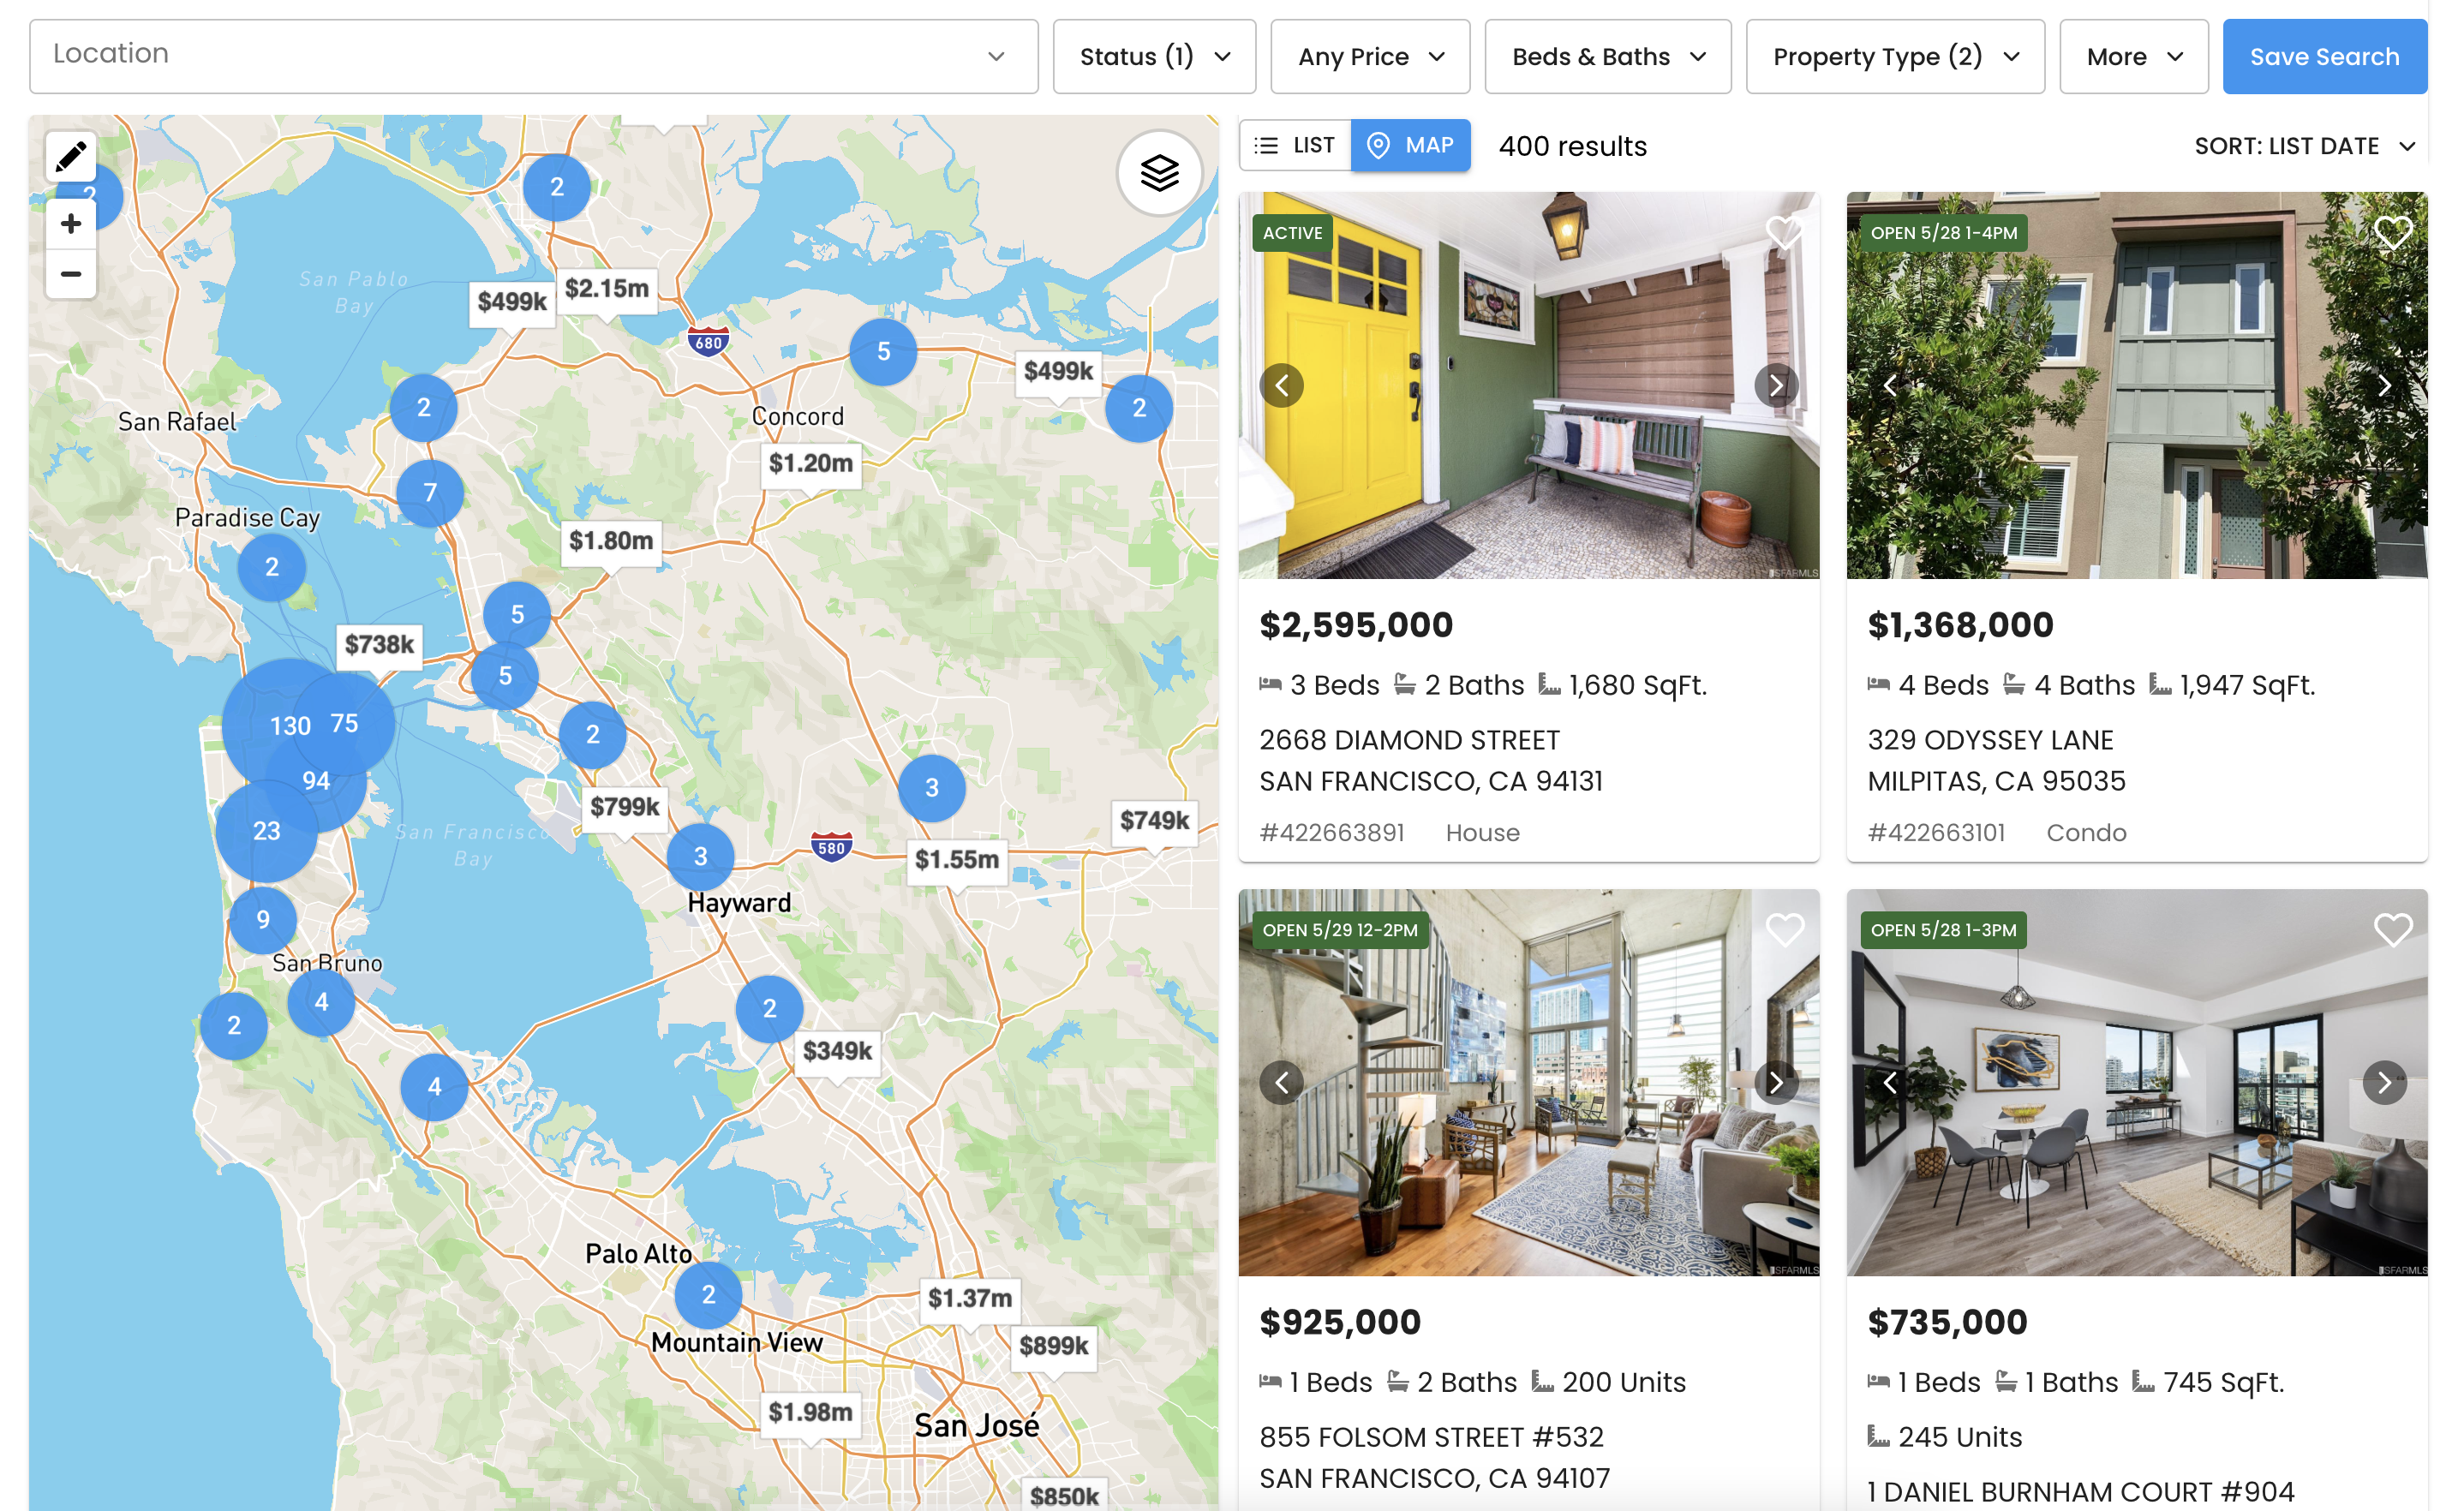Screen dimensions: 2464x1511
Task: Click the heart icon on $925,000 listing
Action: (1785, 929)
